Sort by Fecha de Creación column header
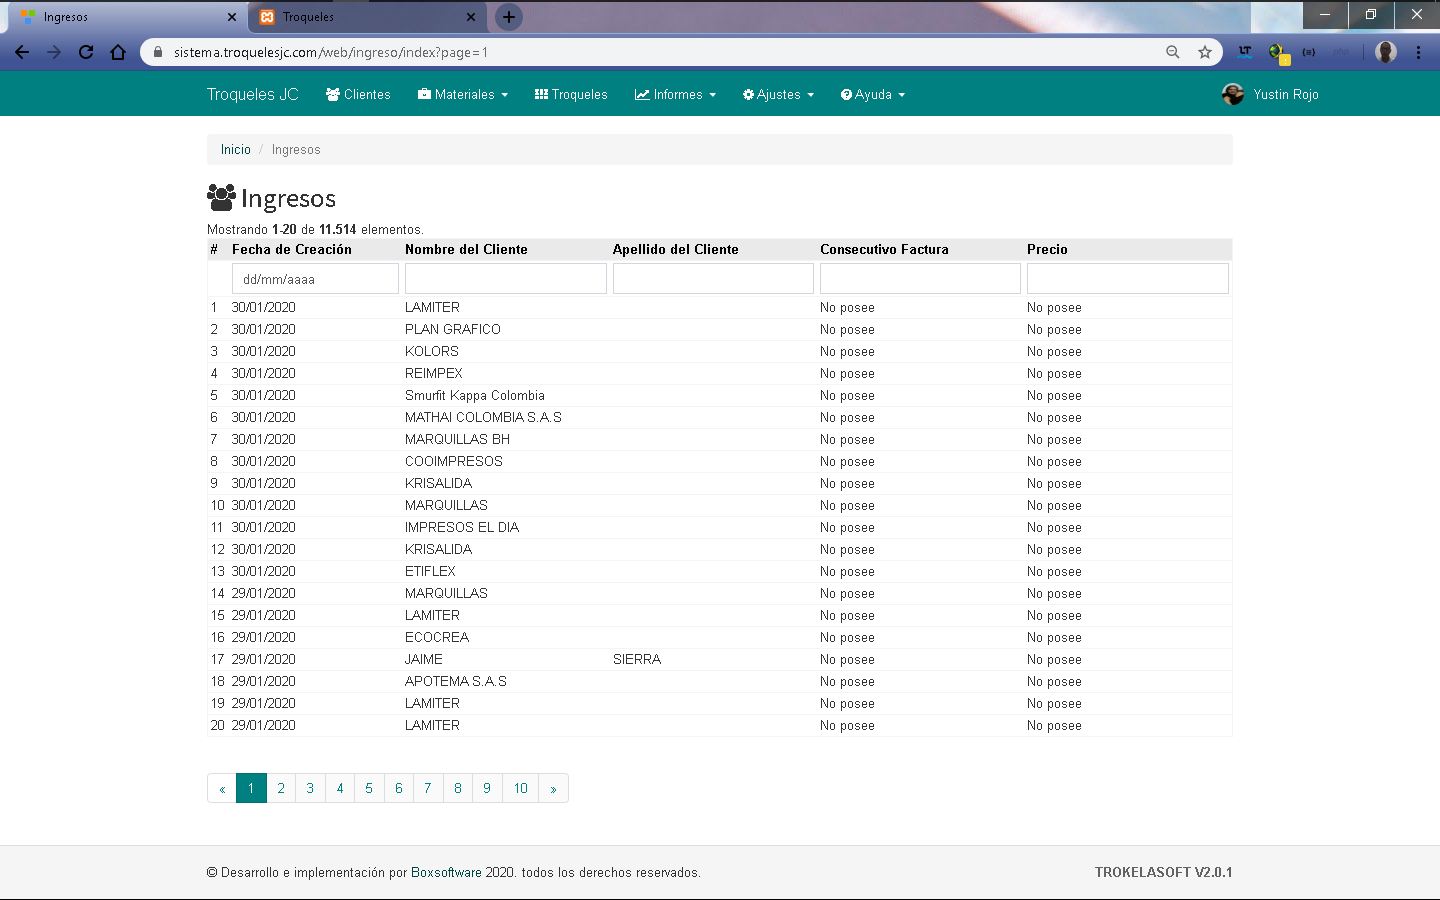This screenshot has height=900, width=1440. point(292,249)
